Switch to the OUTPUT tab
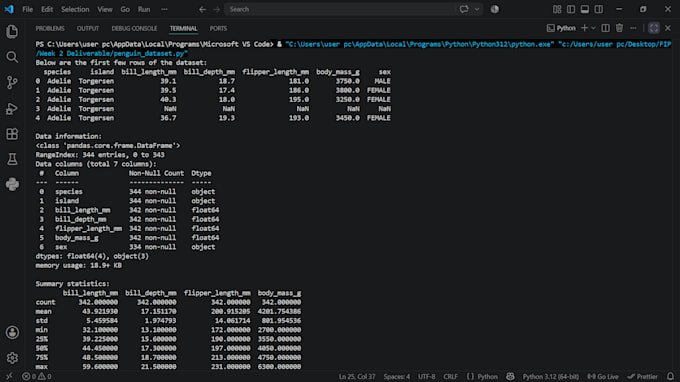 [88, 28]
